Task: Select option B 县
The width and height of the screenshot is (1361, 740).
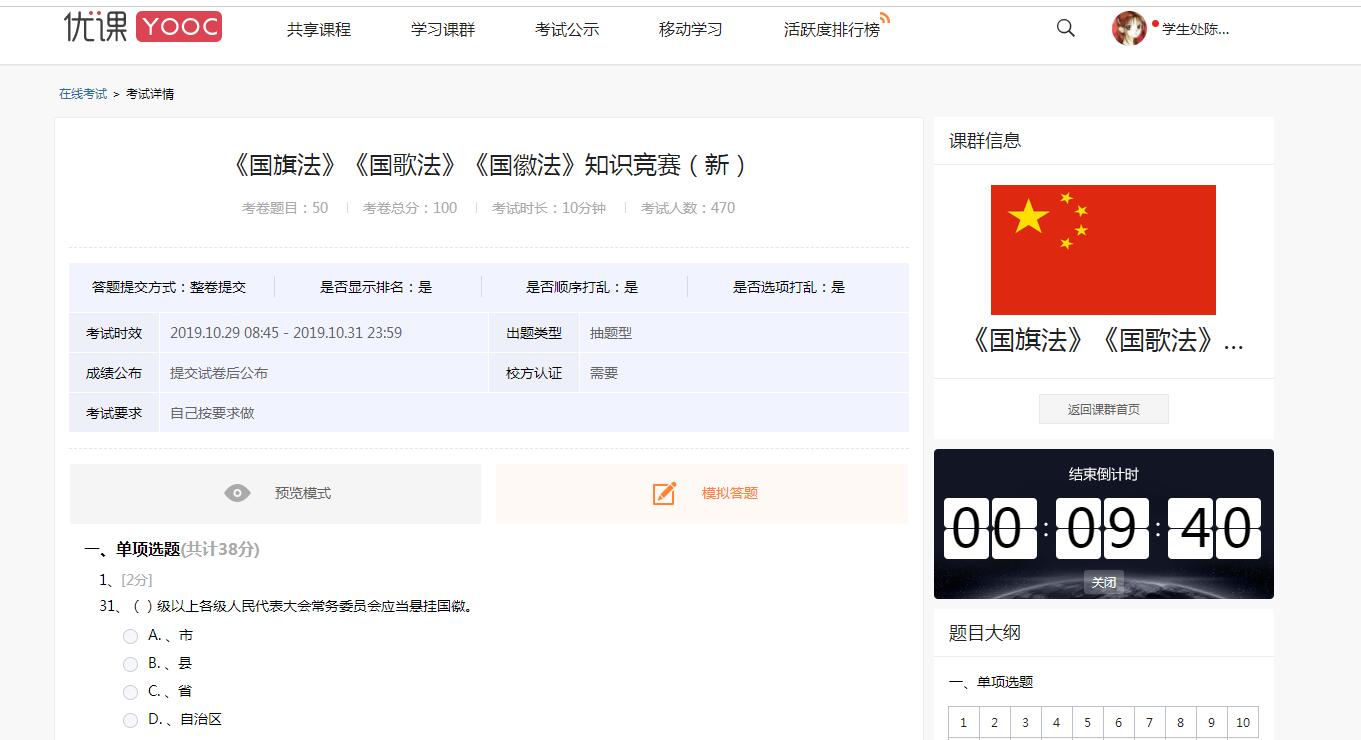Action: pos(131,664)
